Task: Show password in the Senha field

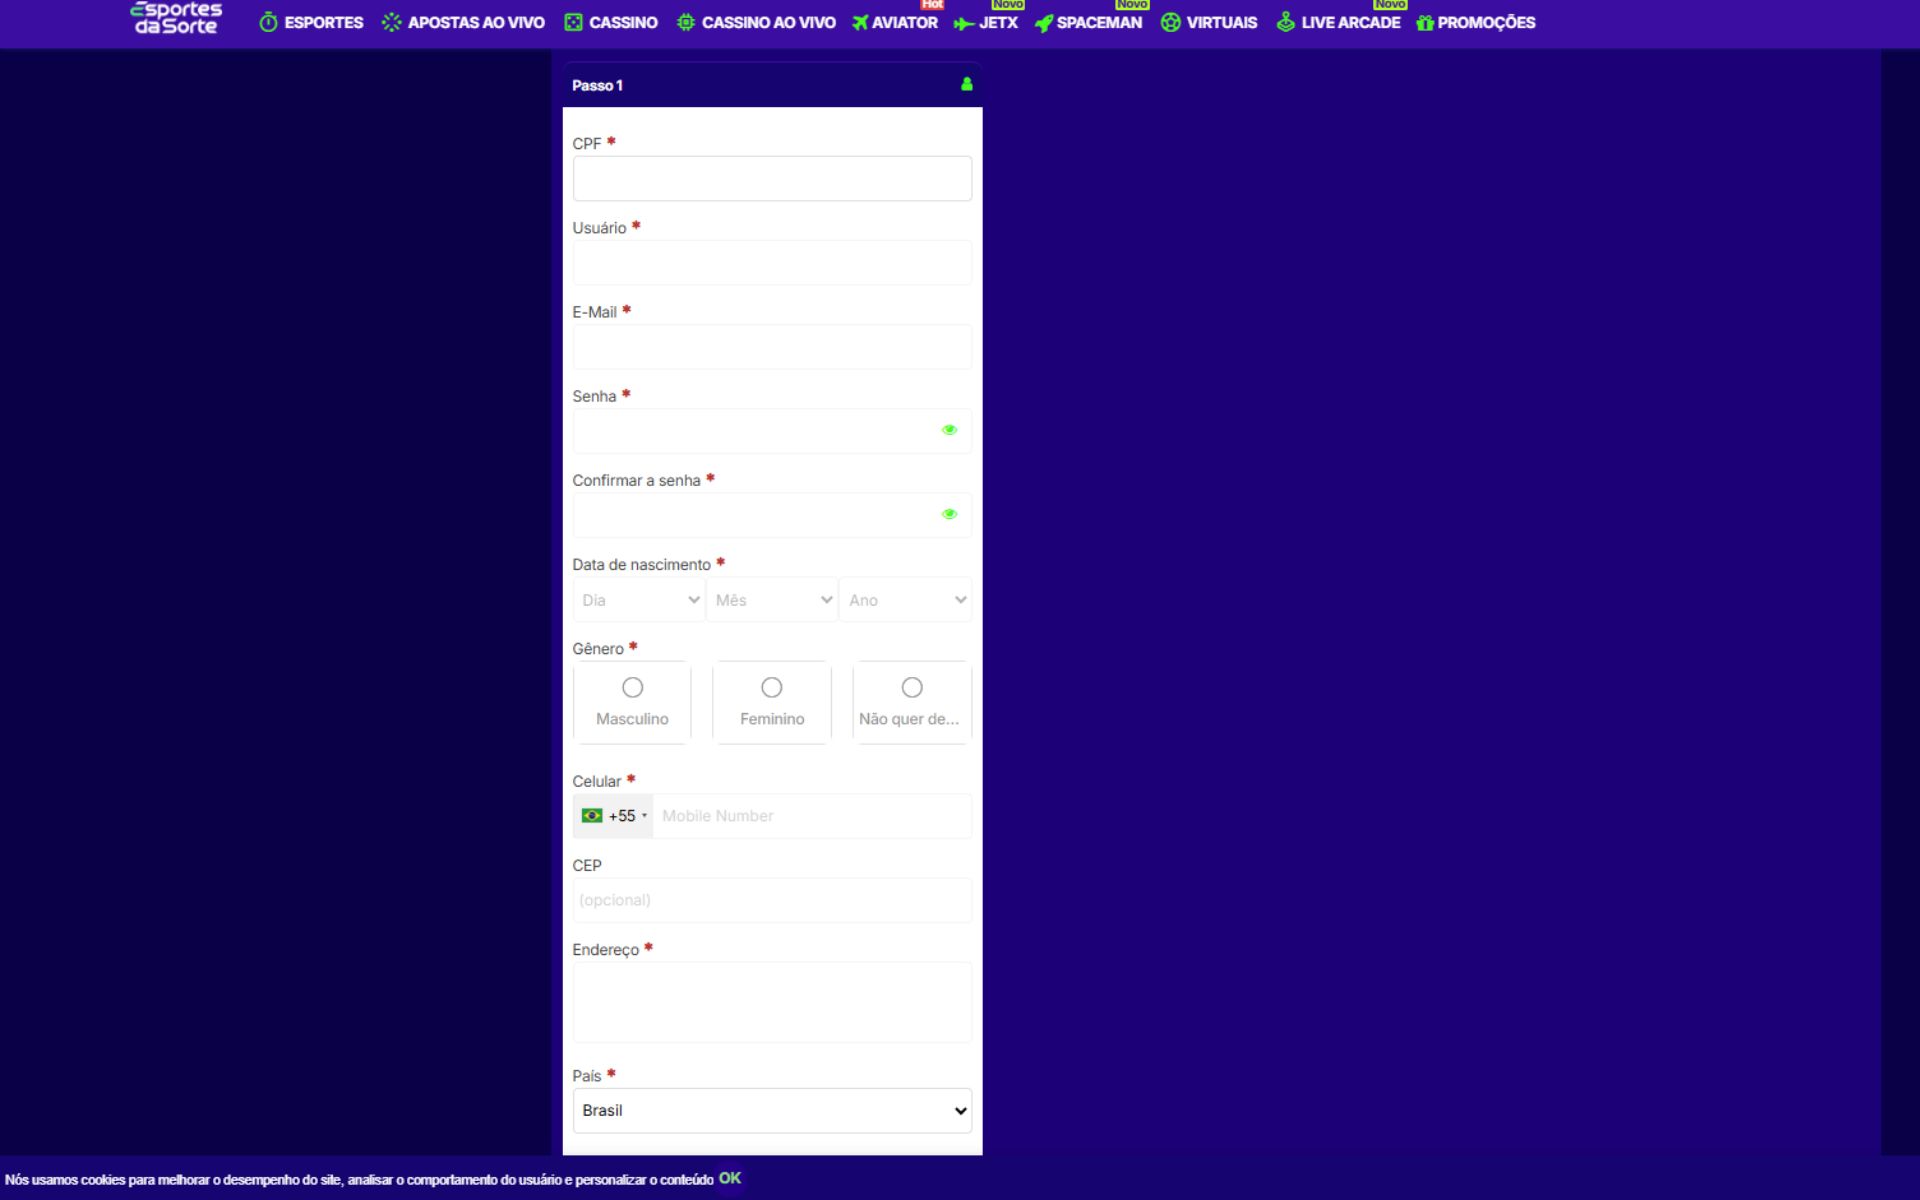Action: tap(949, 430)
